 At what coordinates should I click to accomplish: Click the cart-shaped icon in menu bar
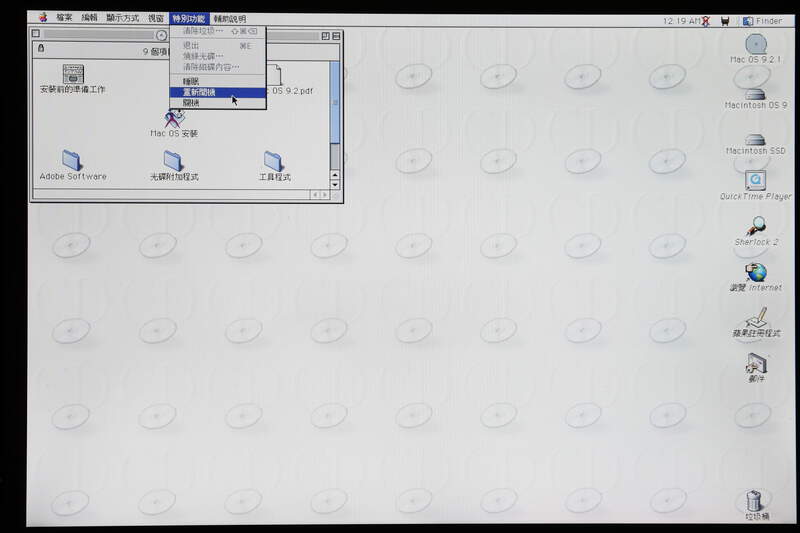pyautogui.click(x=725, y=21)
